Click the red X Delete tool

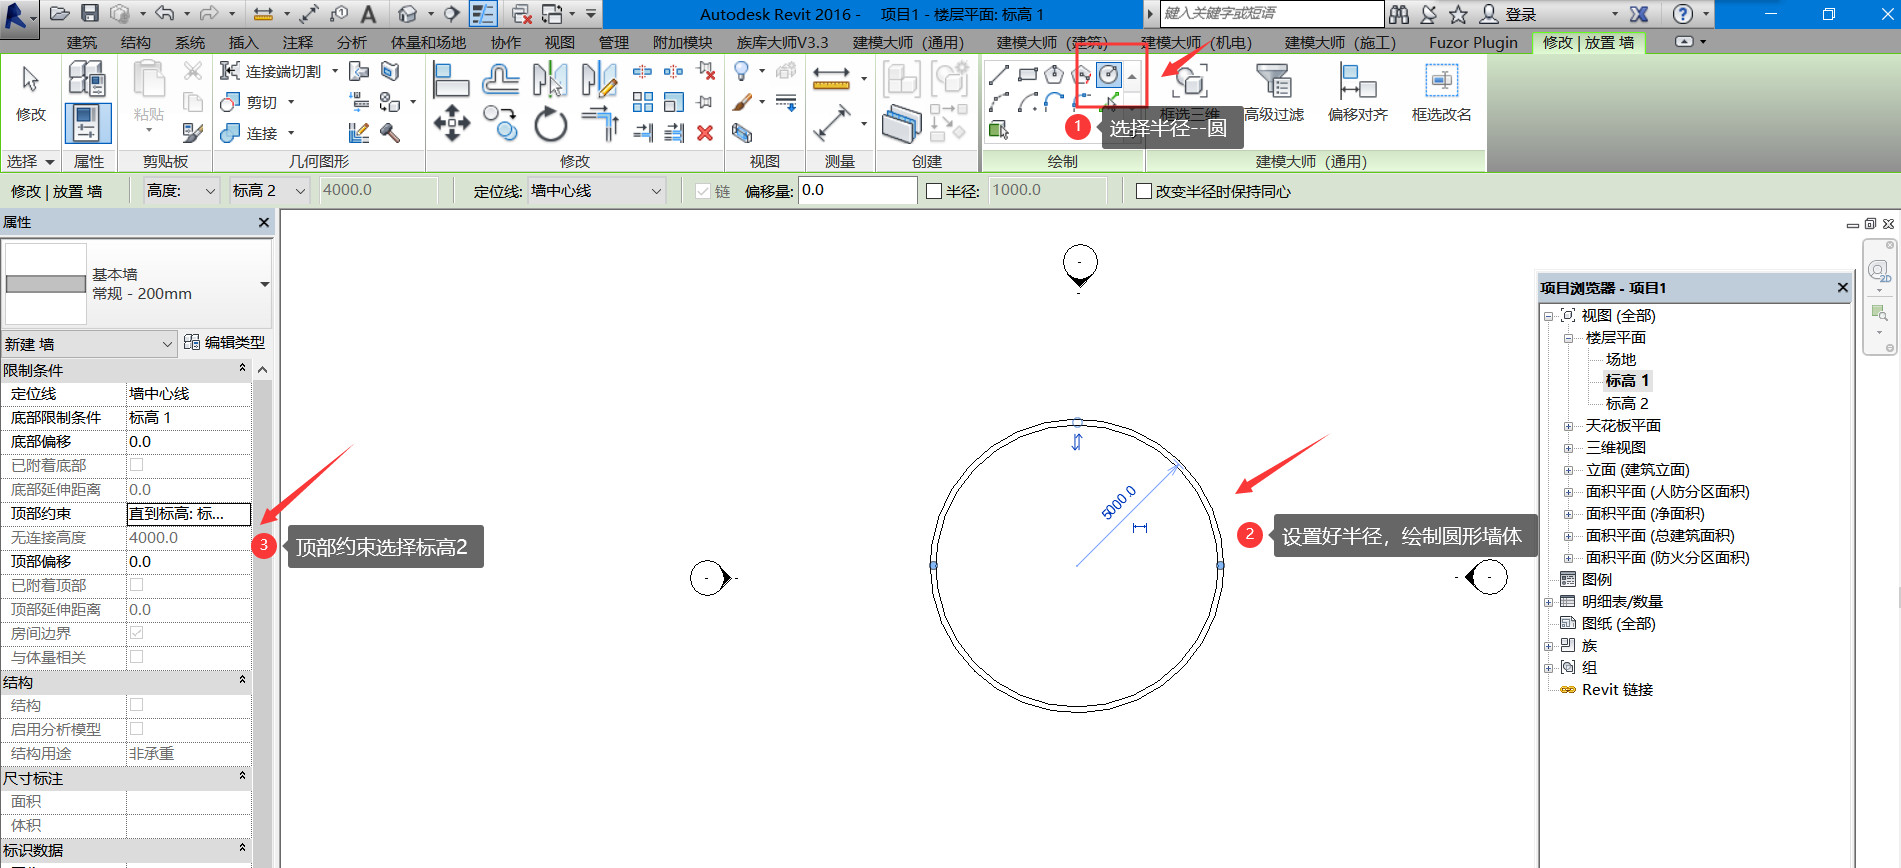[x=705, y=133]
